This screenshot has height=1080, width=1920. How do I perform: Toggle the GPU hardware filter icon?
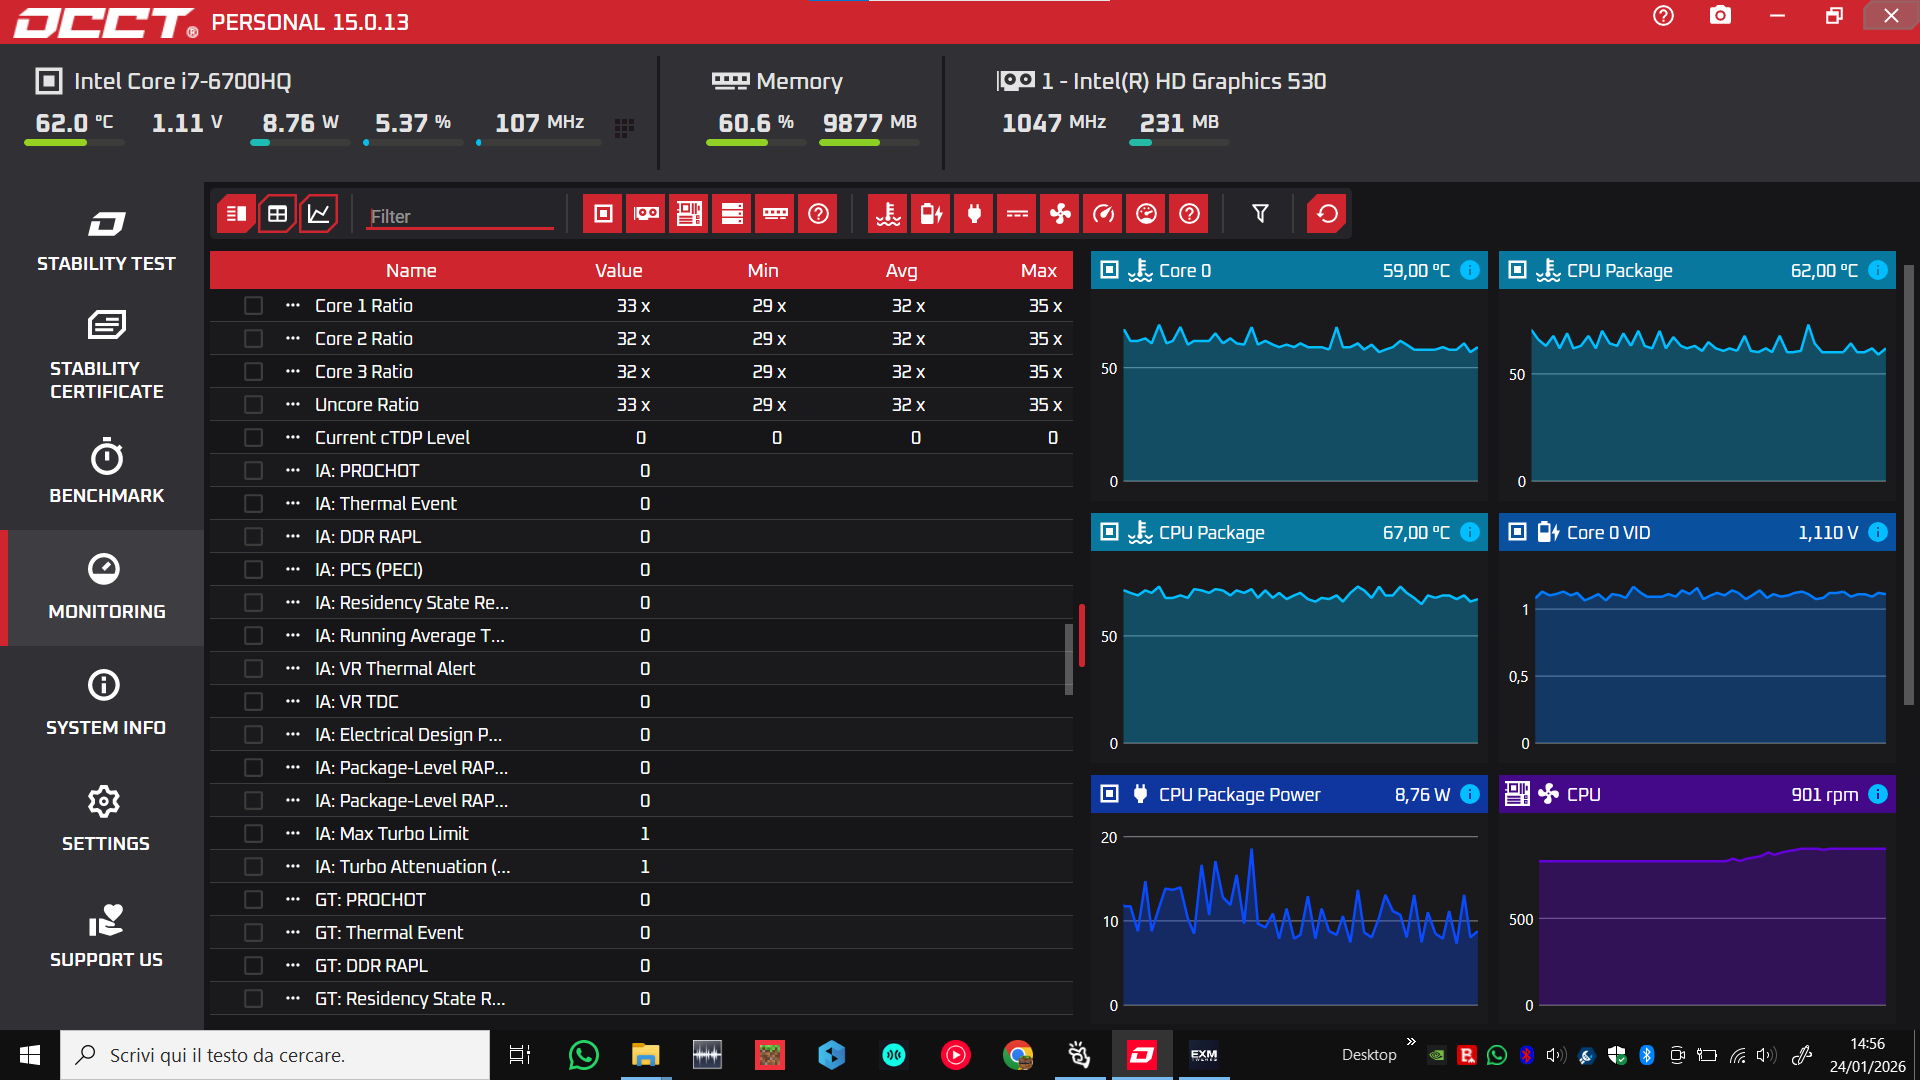[x=646, y=214]
